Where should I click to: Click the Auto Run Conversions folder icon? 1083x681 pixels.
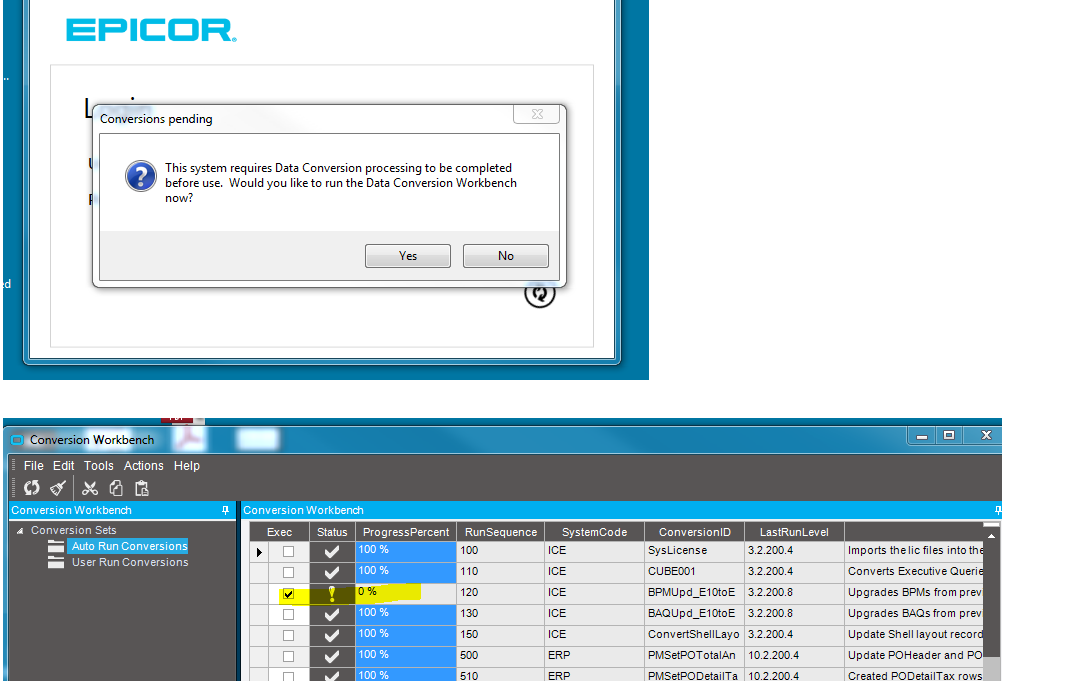click(x=56, y=546)
